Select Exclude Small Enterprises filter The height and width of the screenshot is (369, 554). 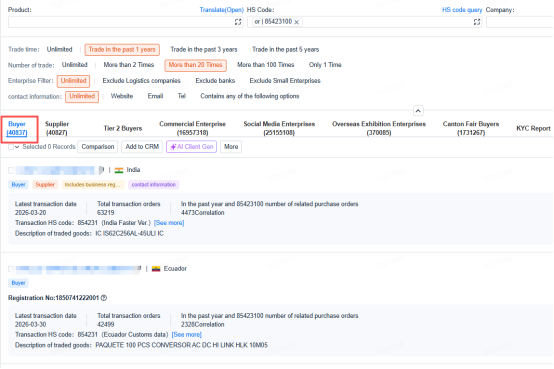(285, 81)
